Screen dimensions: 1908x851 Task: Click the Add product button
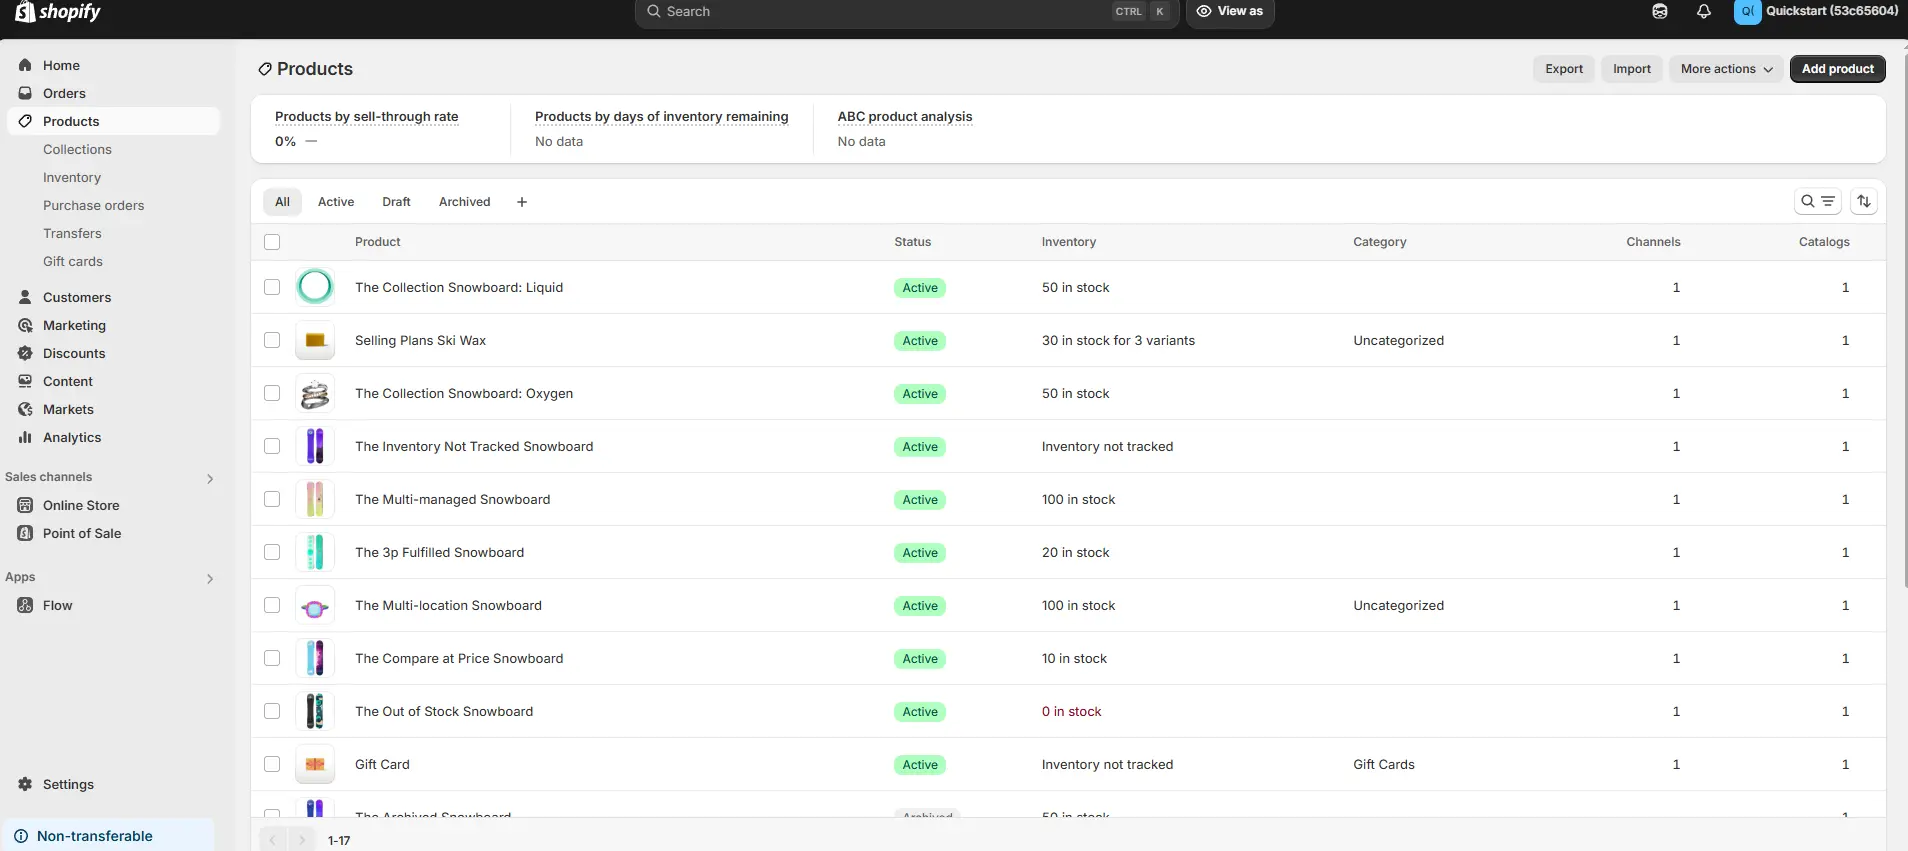tap(1838, 69)
